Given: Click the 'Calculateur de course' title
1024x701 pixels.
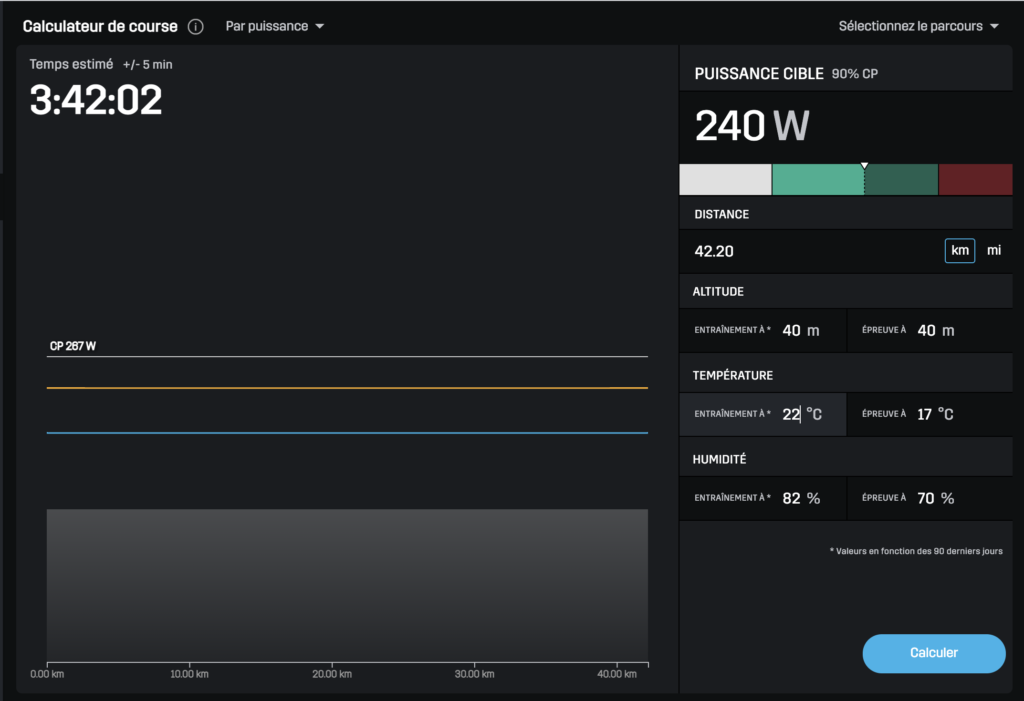Looking at the screenshot, I should 100,26.
